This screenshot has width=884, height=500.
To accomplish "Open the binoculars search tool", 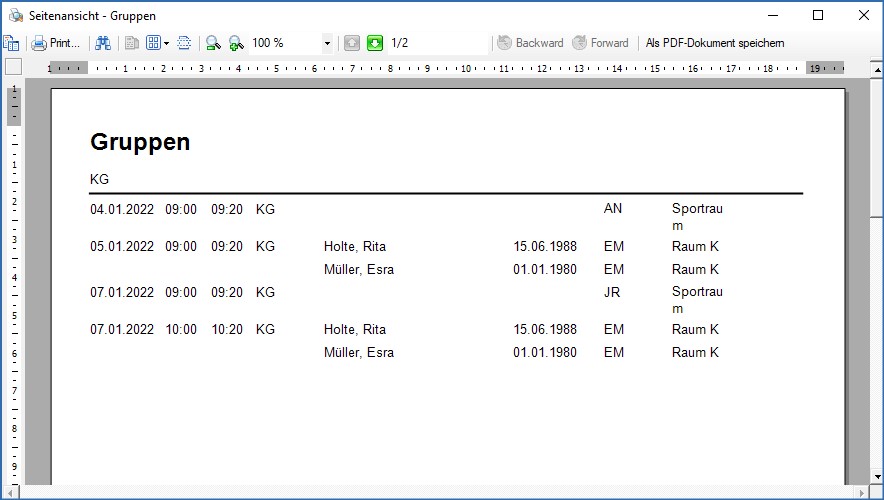I will 103,43.
